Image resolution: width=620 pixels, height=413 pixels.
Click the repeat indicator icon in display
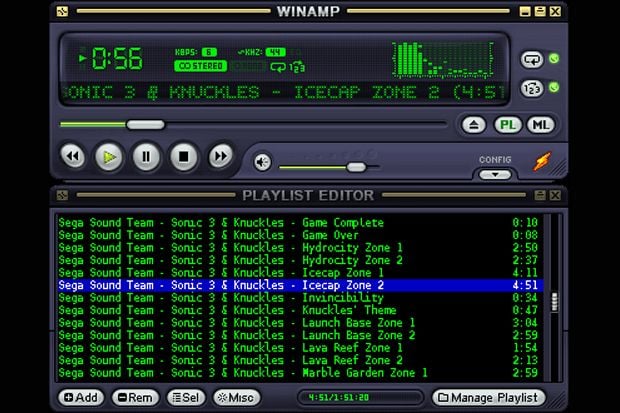tap(278, 66)
